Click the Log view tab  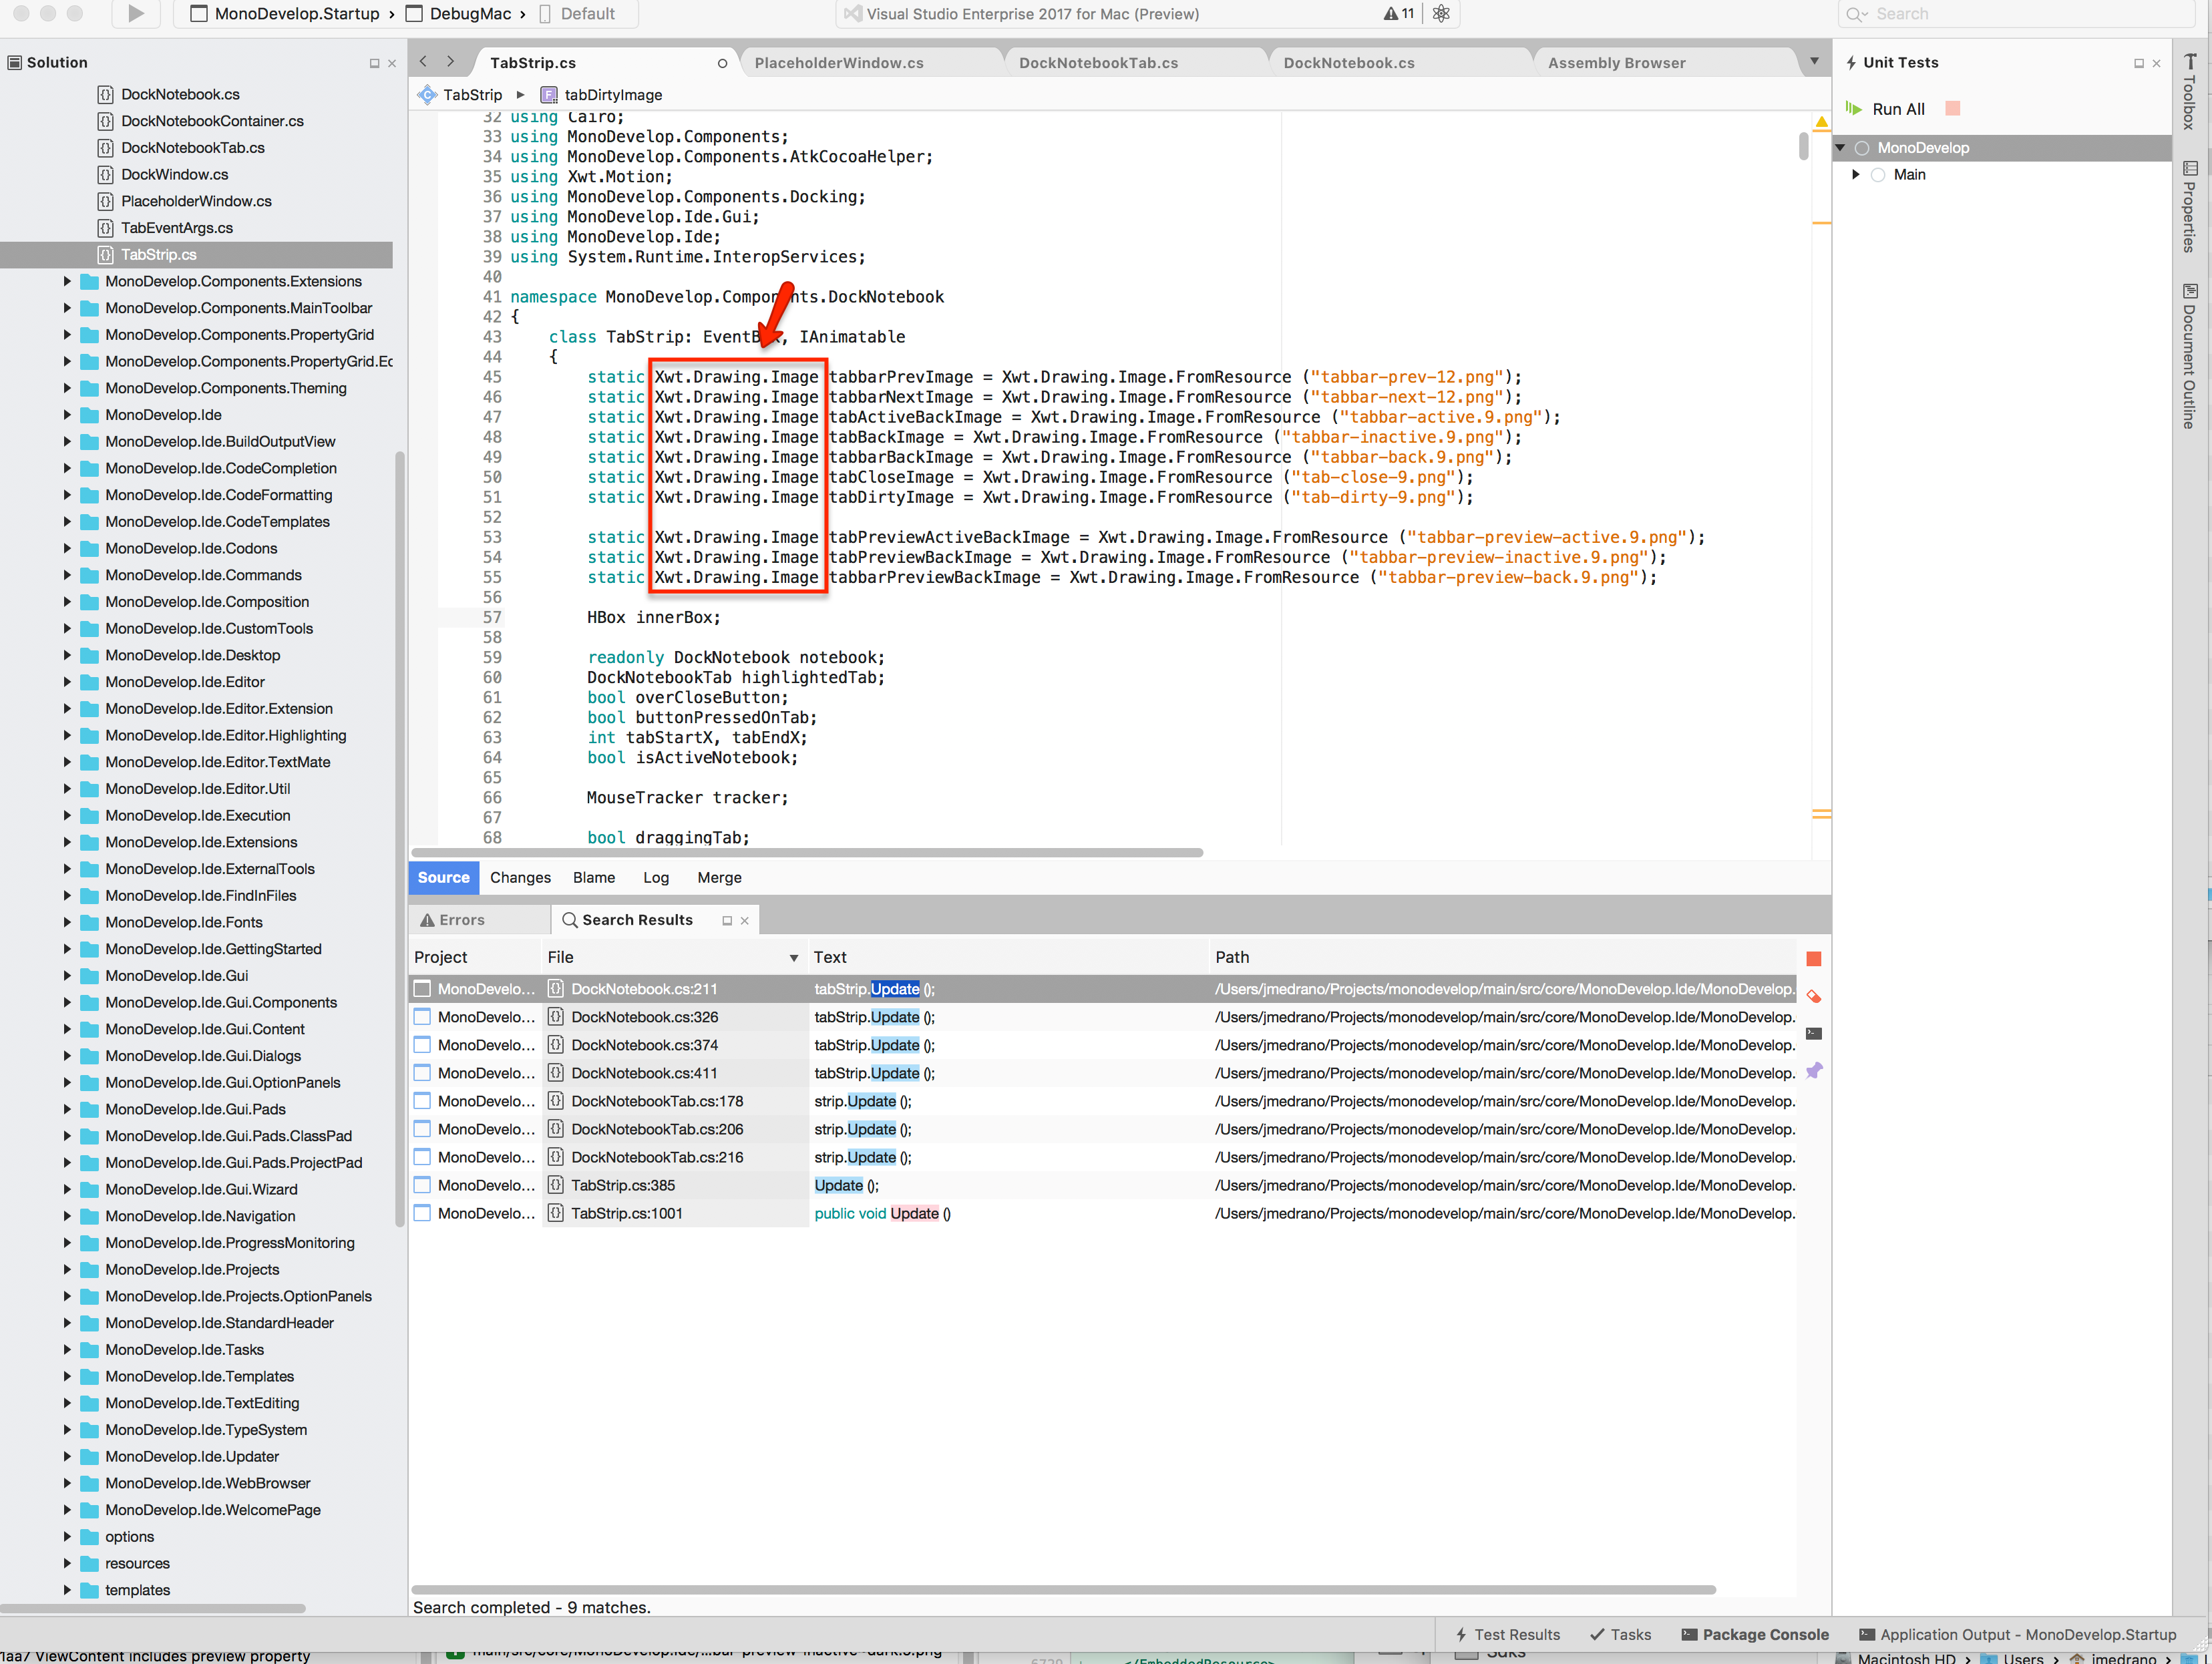point(656,877)
